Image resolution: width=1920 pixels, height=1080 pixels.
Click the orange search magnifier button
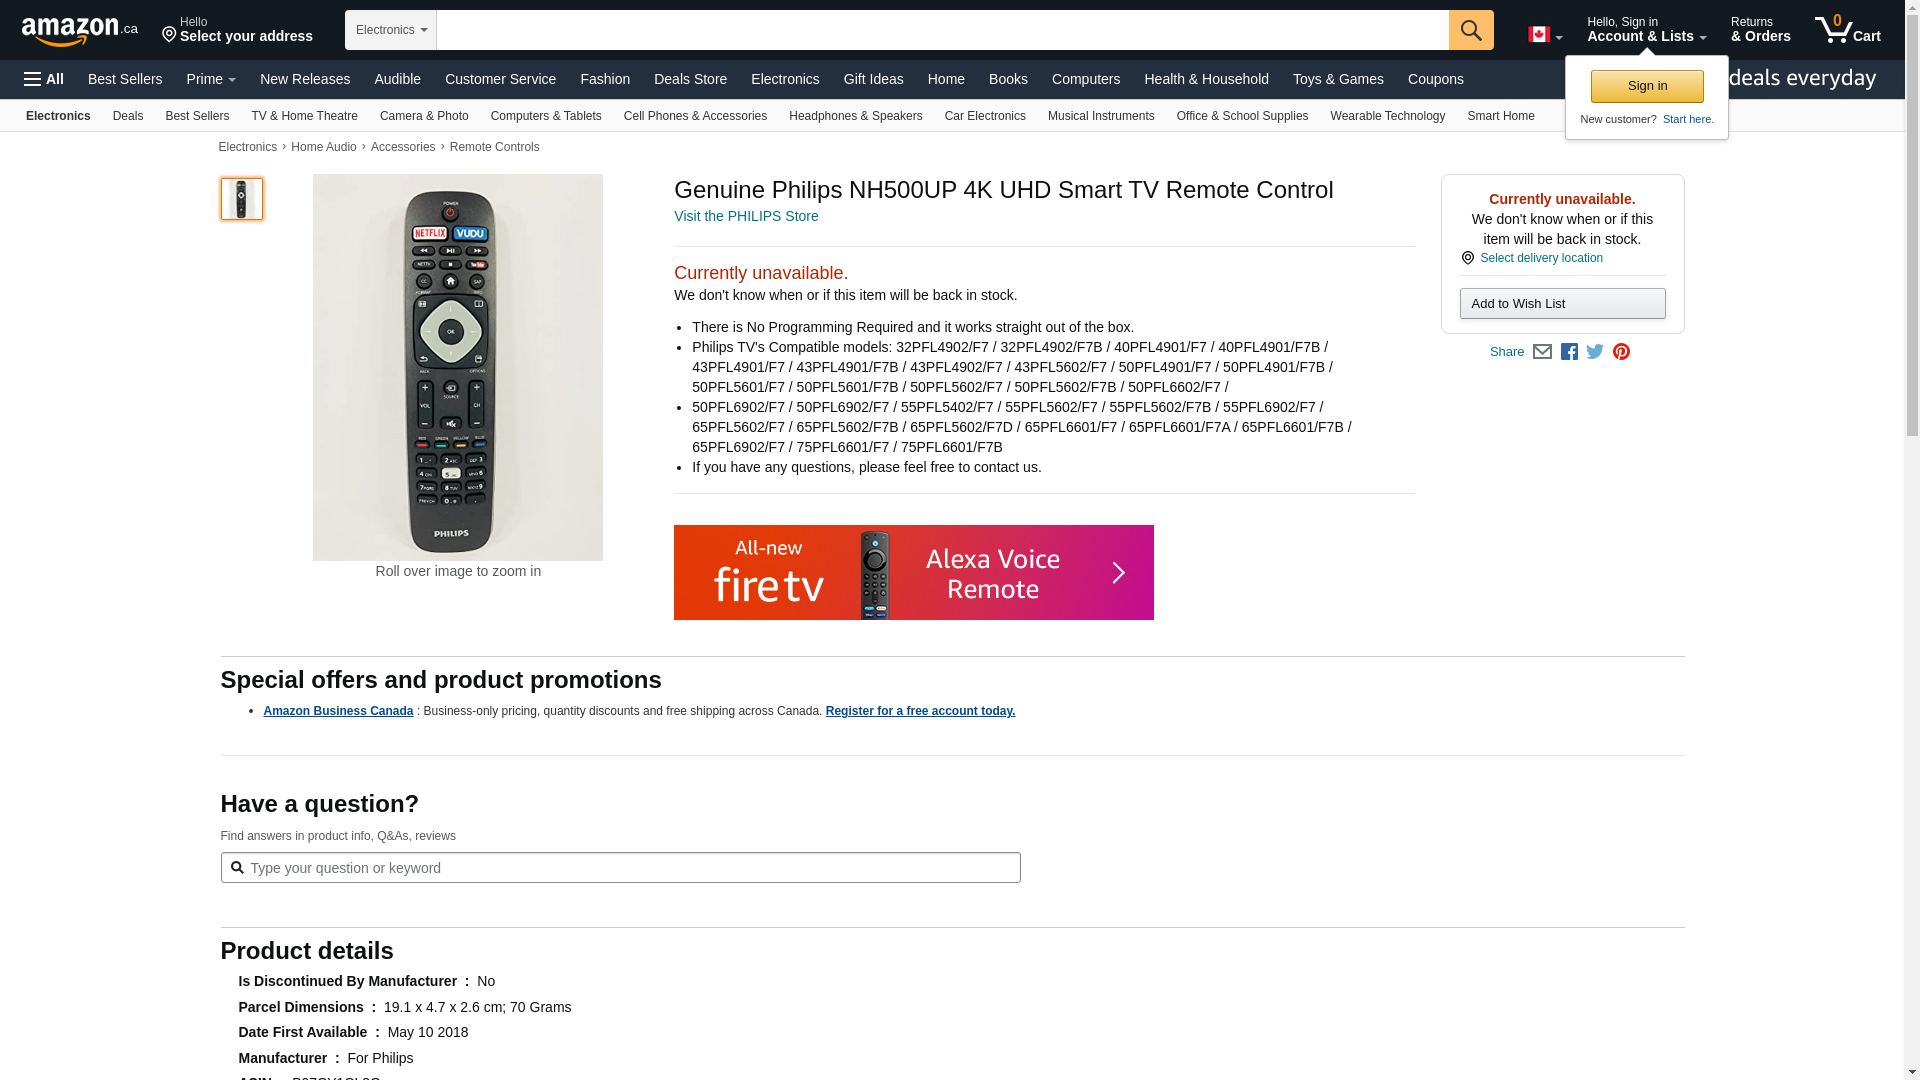coord(1470,30)
